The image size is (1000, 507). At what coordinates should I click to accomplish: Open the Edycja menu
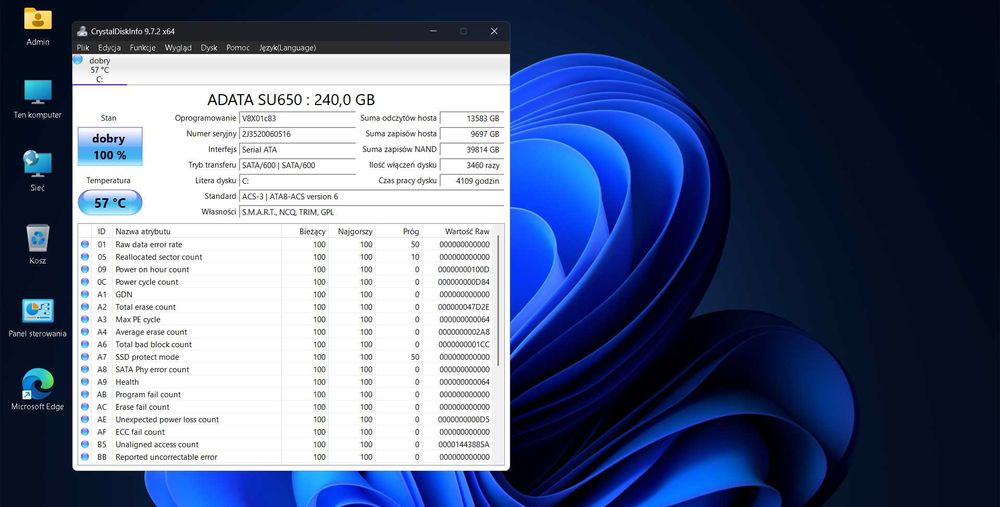[110, 48]
